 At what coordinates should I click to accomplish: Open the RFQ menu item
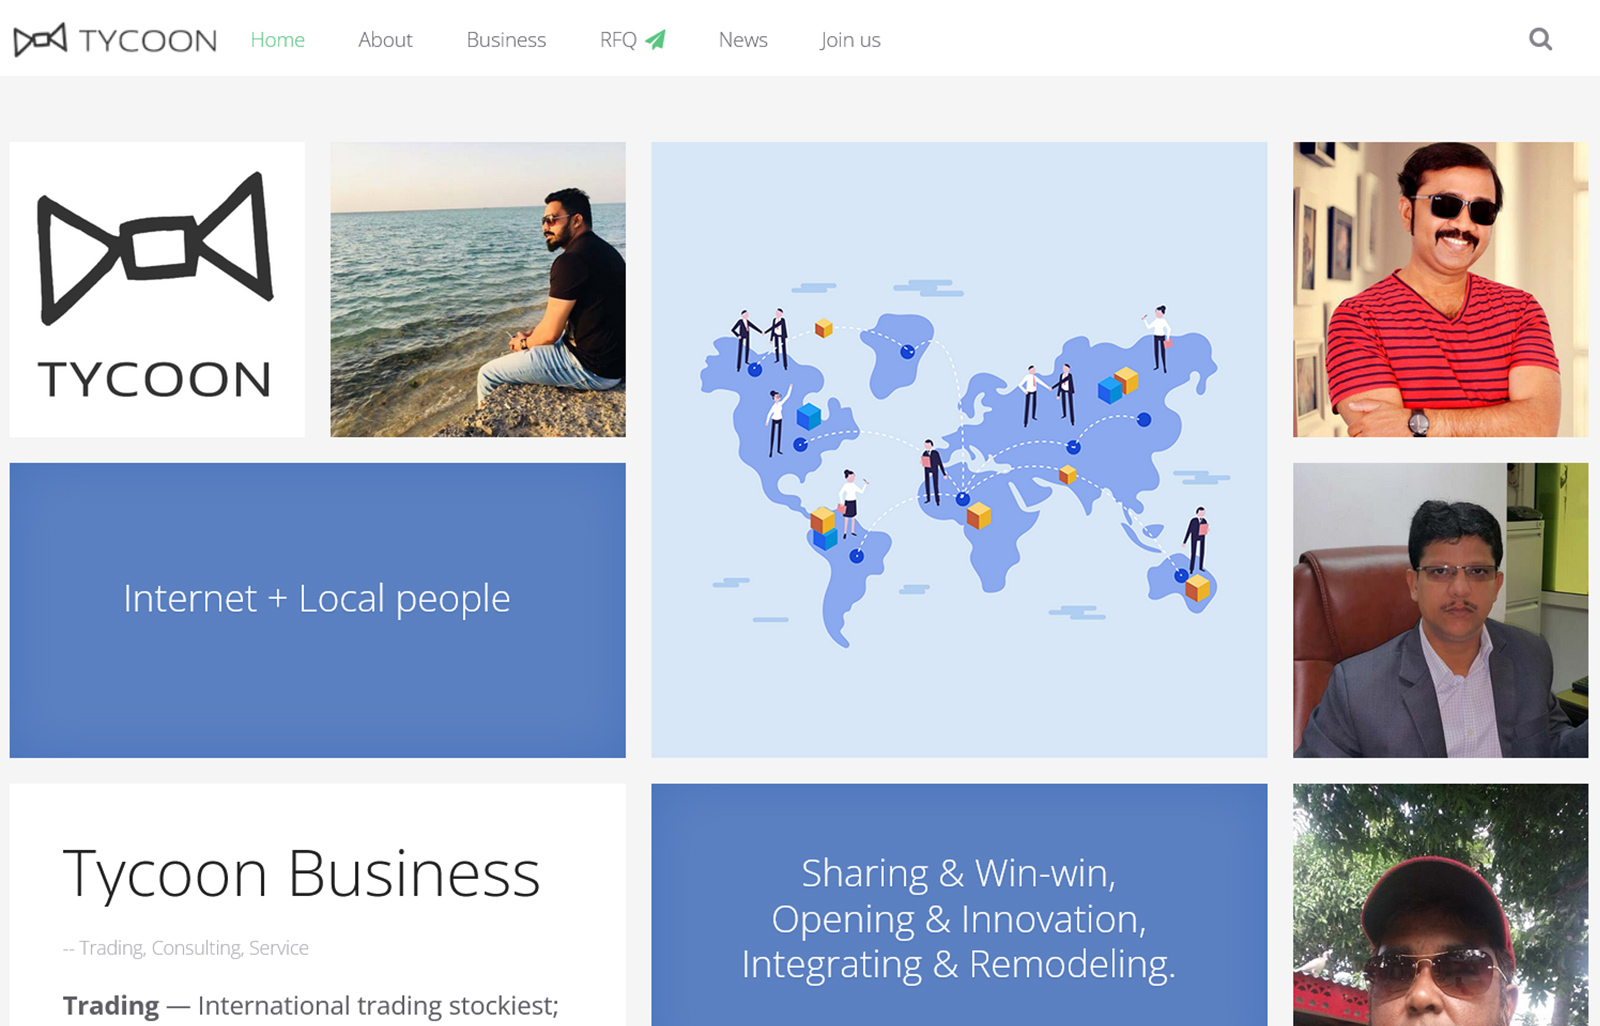pos(618,40)
